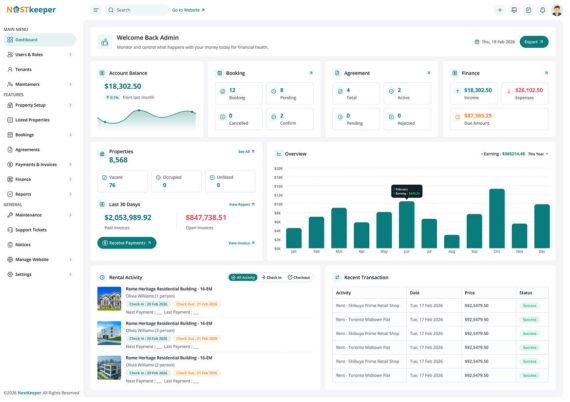The width and height of the screenshot is (570, 402).
Task: Expand the Payments & Invoices chevron
Action: (70, 165)
